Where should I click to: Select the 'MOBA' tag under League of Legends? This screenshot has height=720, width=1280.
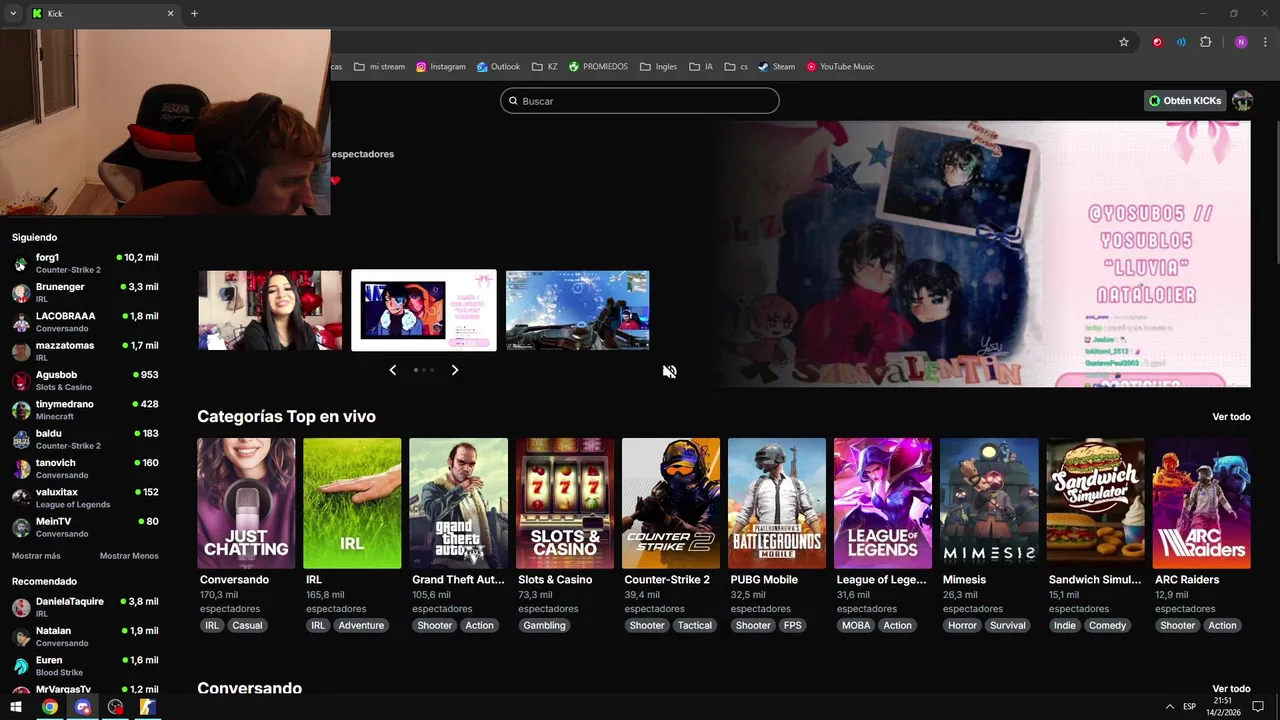(x=856, y=626)
